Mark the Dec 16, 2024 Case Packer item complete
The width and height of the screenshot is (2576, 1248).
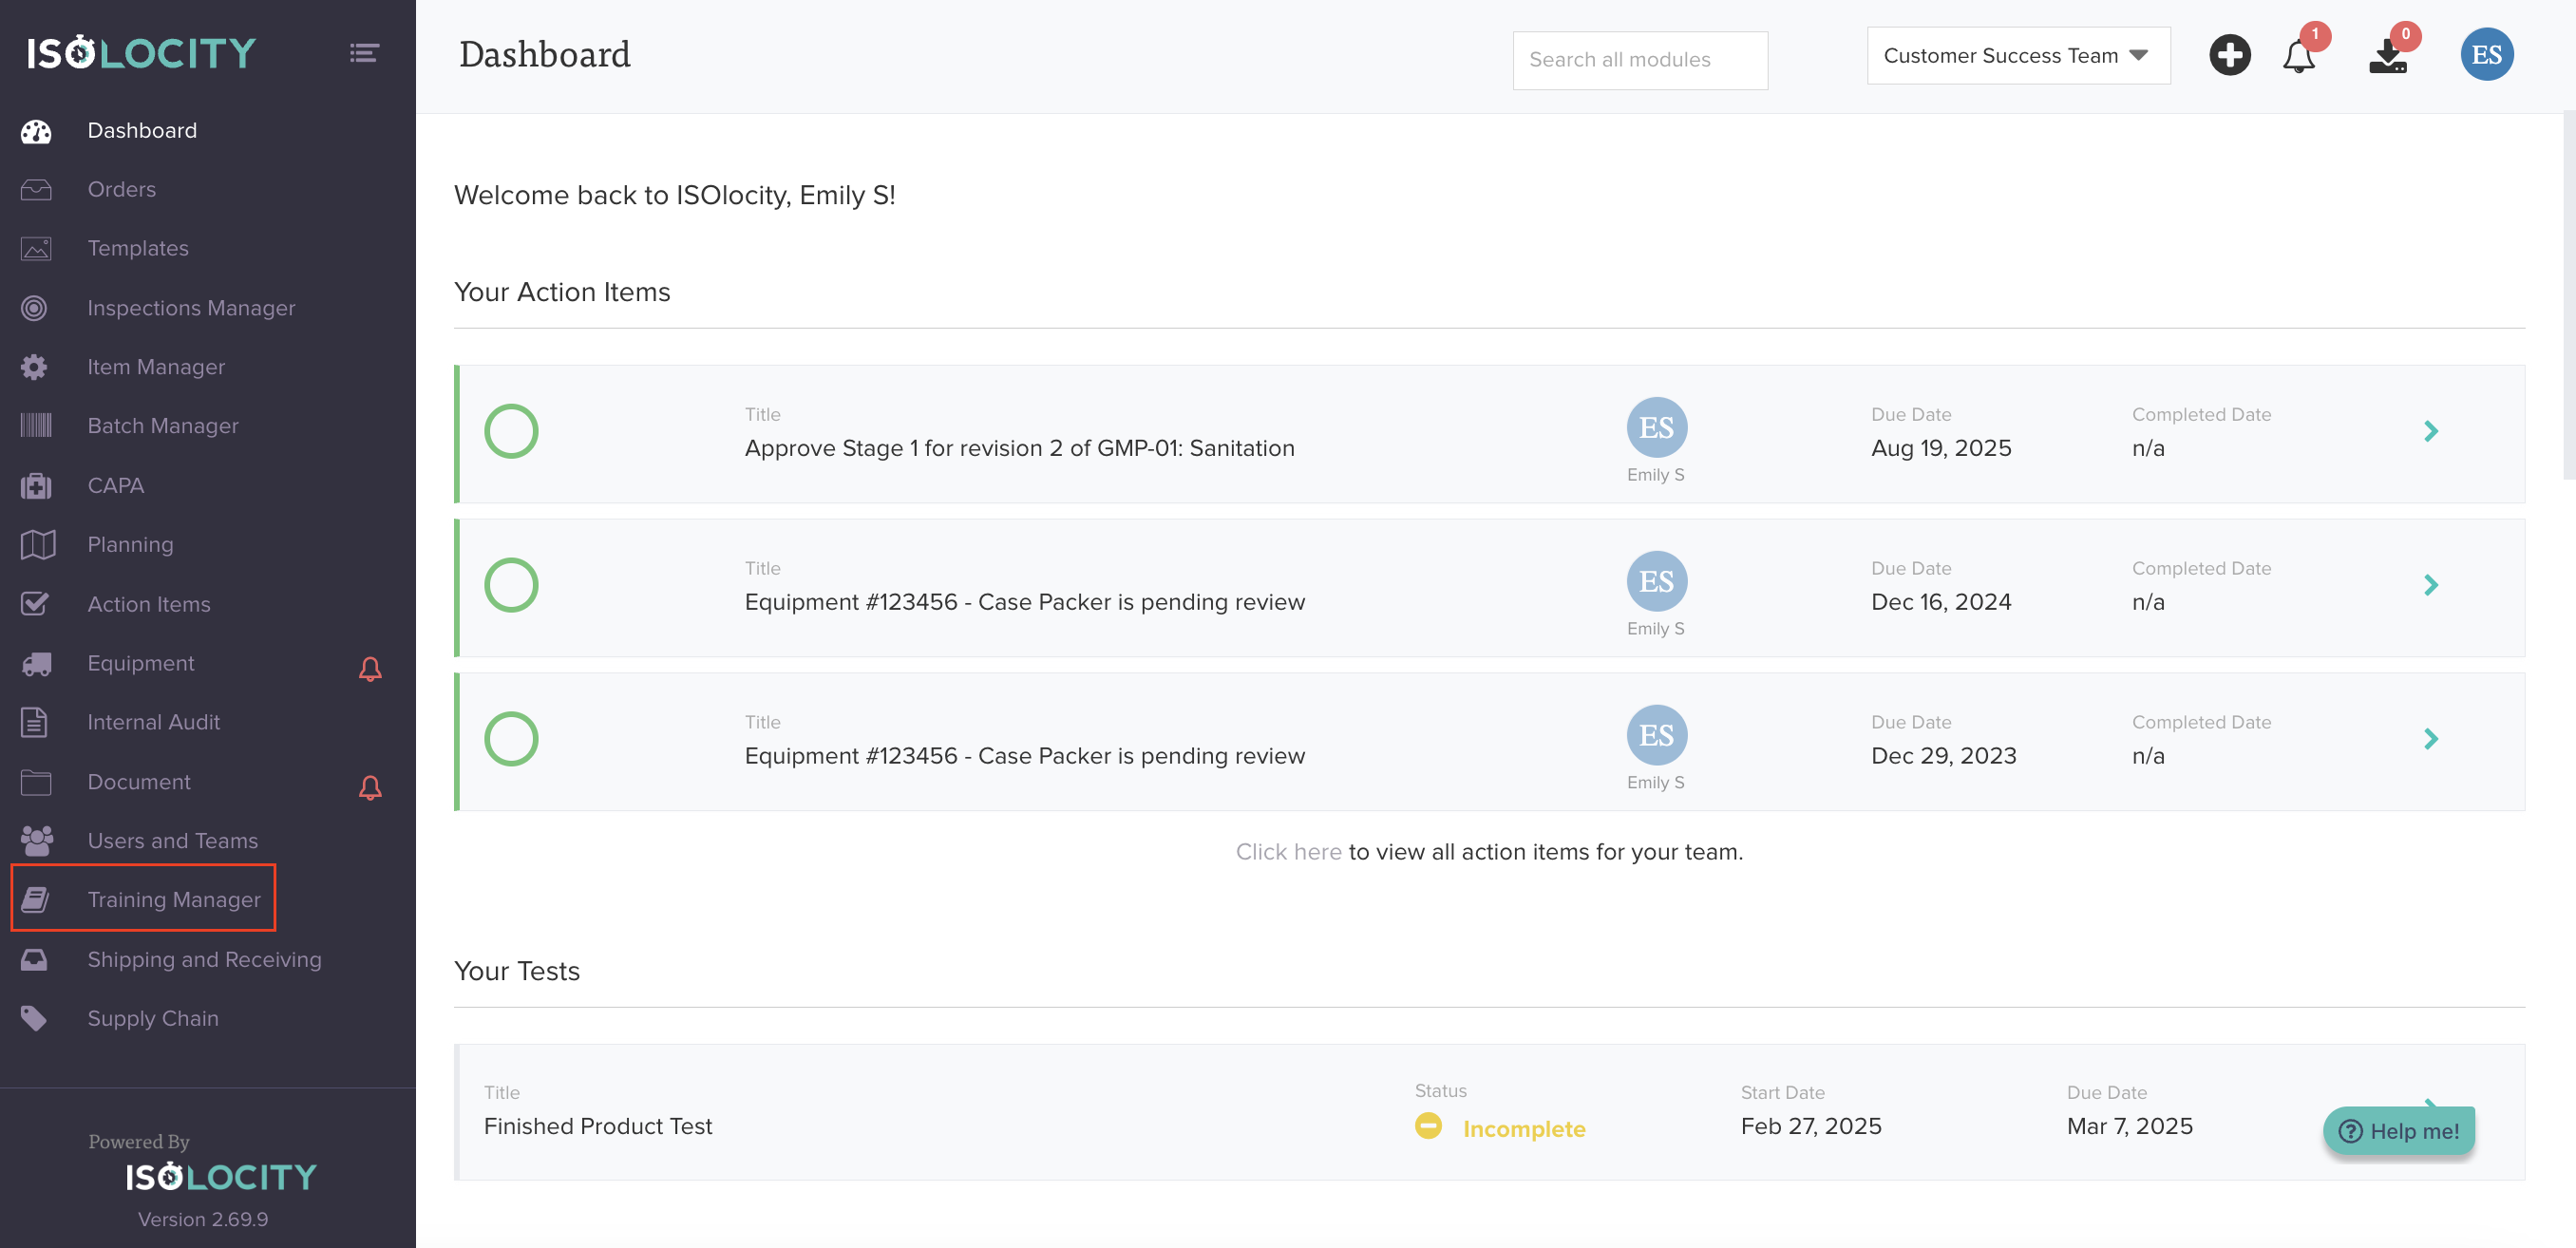(x=511, y=585)
